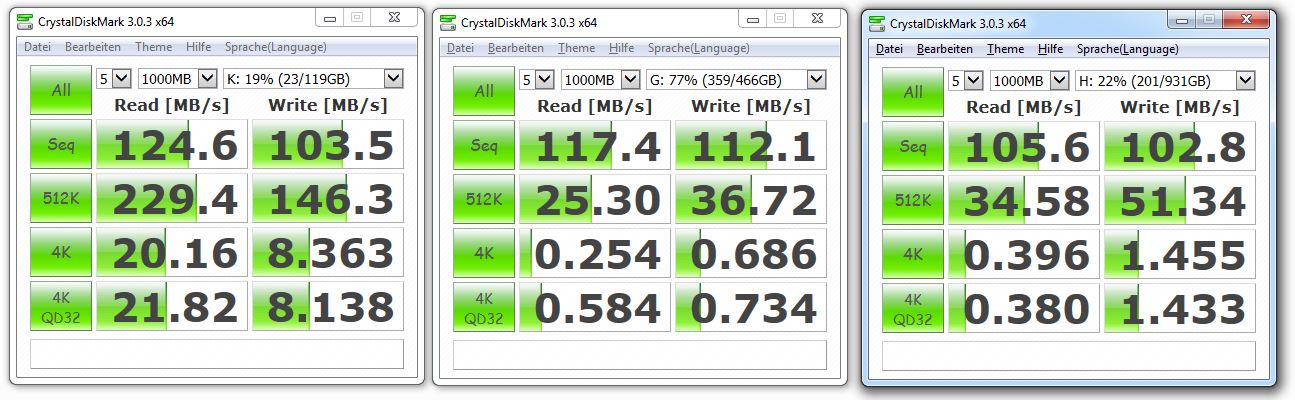Start 4K test in the H: drive window
This screenshot has width=1295, height=400.
click(x=912, y=254)
